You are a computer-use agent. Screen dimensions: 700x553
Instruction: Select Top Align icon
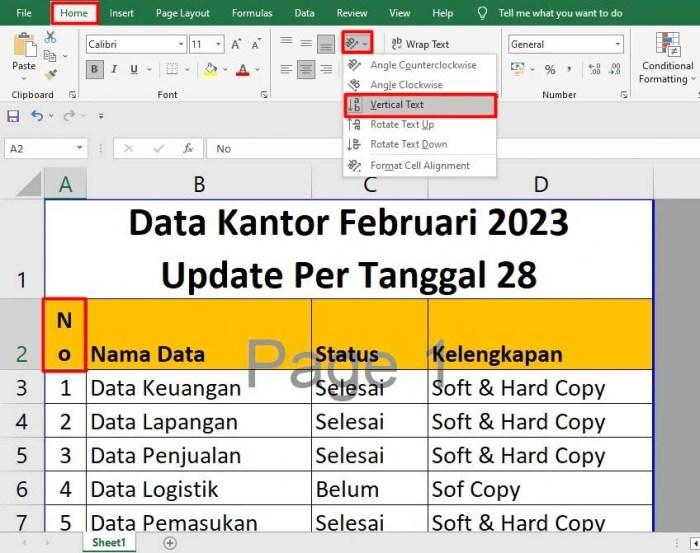click(286, 43)
